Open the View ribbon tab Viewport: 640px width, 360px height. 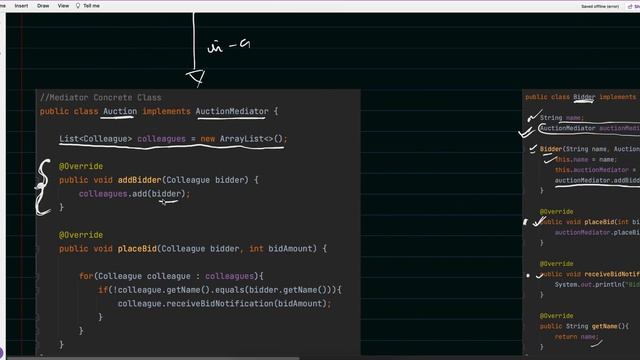point(63,6)
